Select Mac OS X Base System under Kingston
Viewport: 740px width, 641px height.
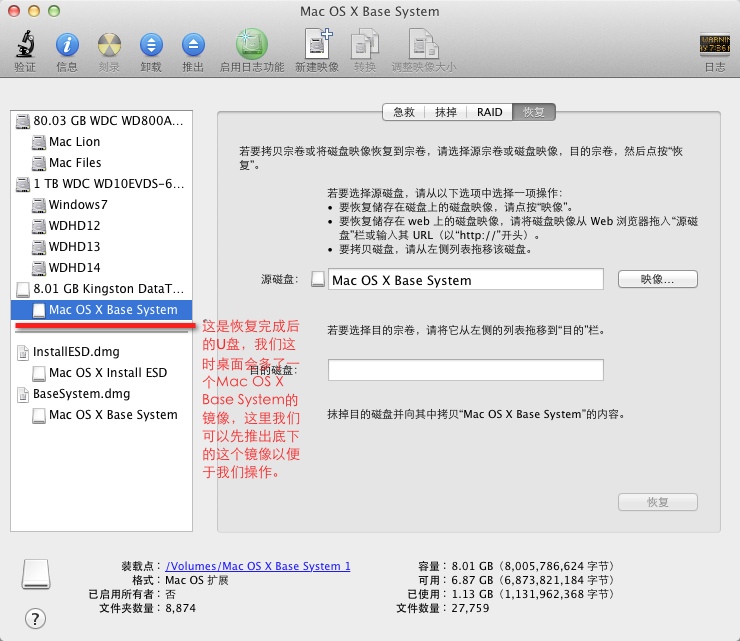101,310
